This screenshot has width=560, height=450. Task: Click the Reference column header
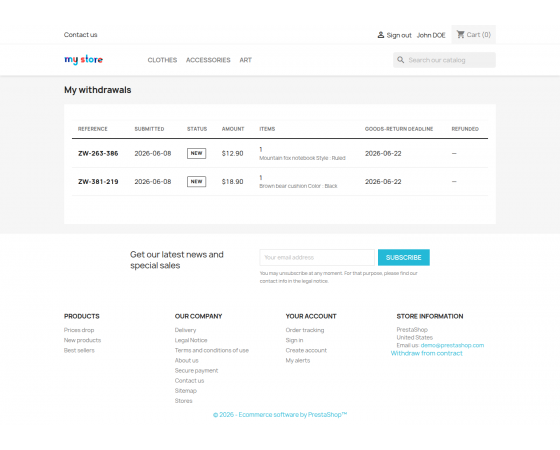[x=92, y=129]
